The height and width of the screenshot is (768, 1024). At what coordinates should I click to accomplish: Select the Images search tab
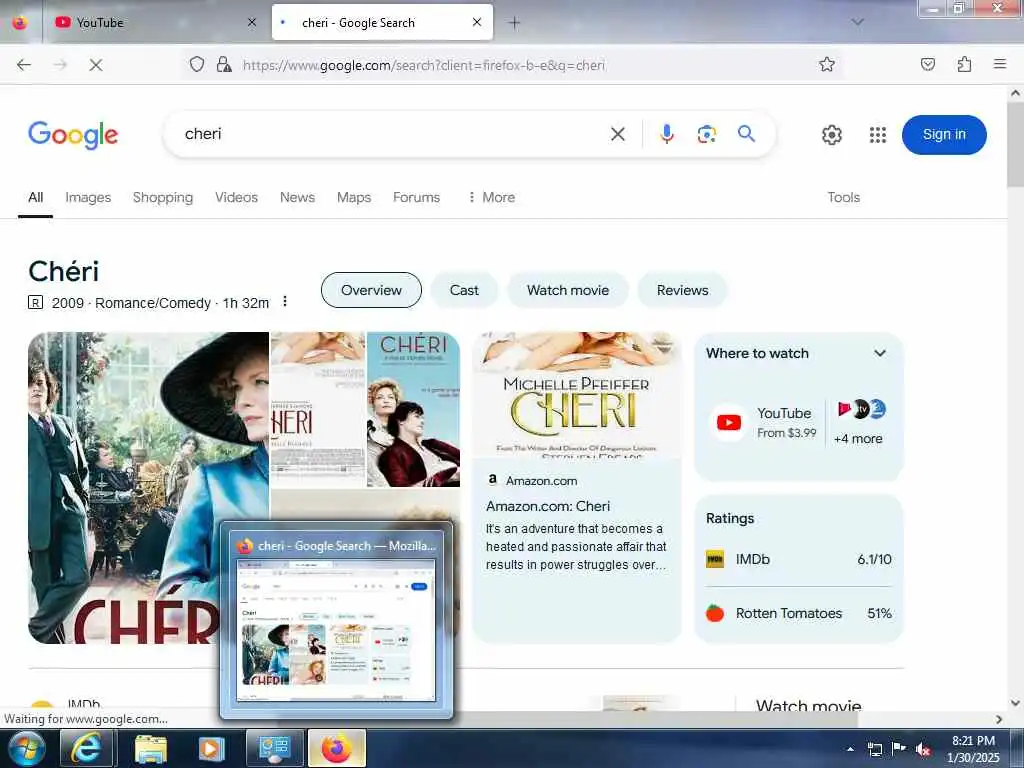88,197
